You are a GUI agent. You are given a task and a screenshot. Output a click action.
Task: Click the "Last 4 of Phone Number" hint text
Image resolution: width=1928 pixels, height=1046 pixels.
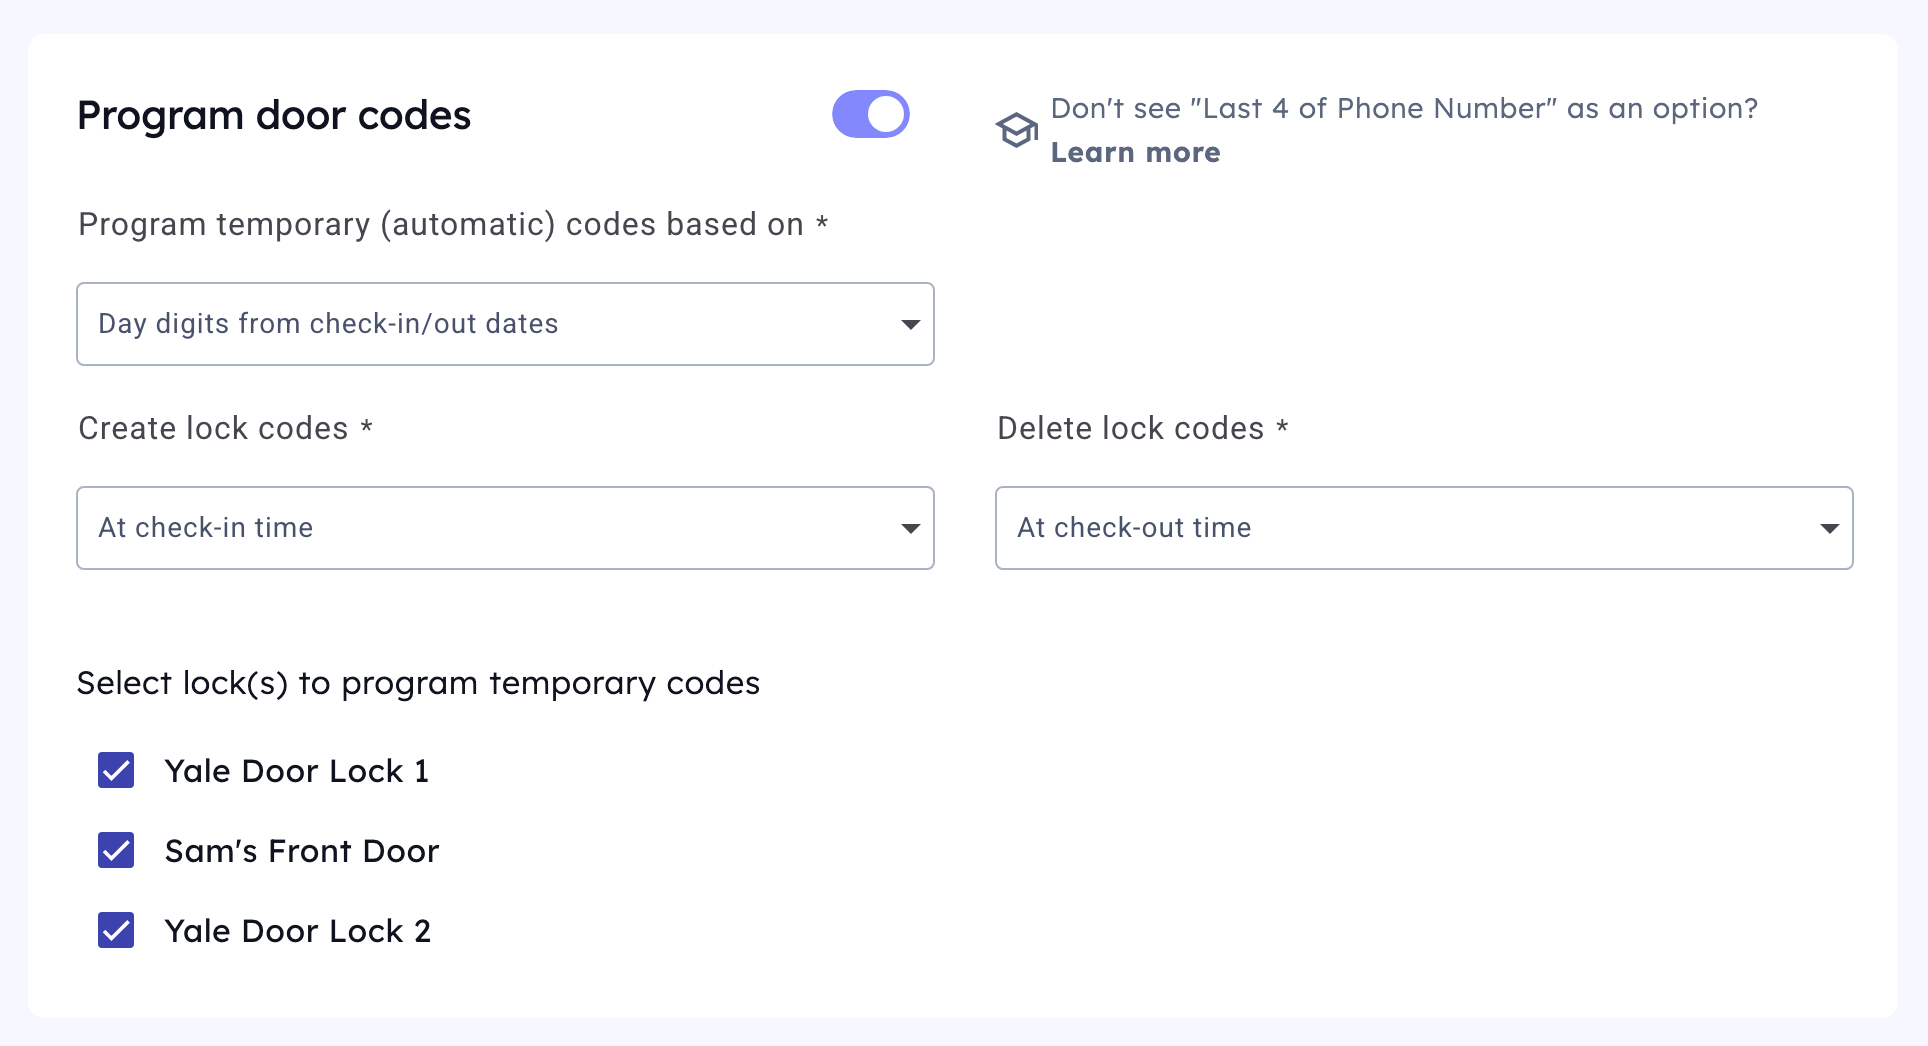[1404, 108]
